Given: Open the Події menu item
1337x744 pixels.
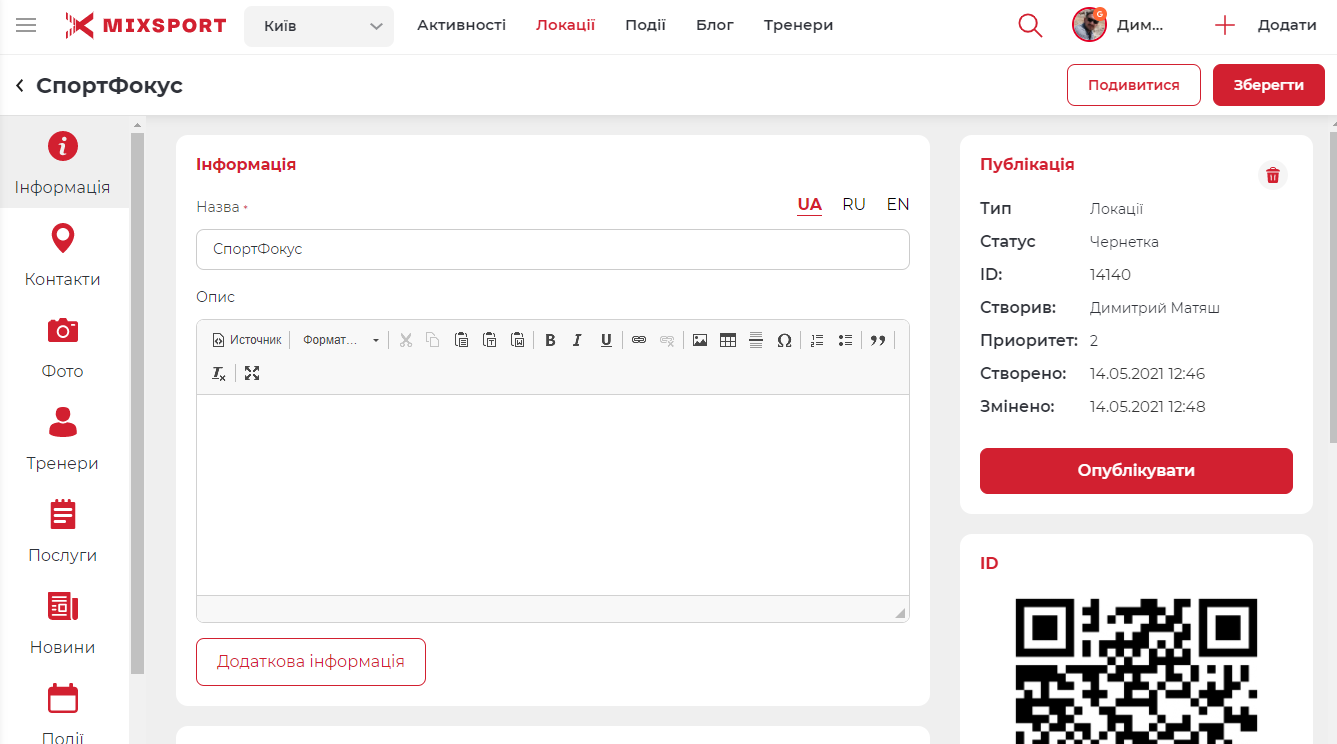Looking at the screenshot, I should [x=645, y=26].
